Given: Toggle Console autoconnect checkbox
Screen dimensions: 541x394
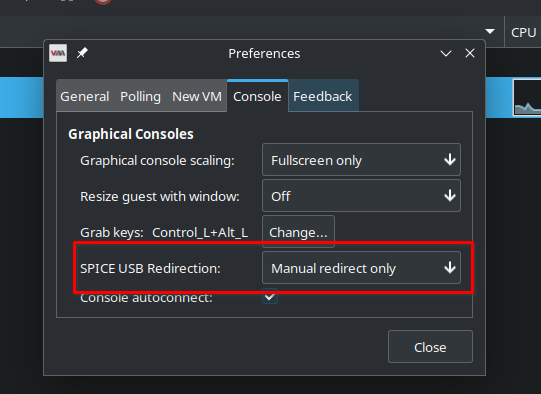Looking at the screenshot, I should [270, 297].
